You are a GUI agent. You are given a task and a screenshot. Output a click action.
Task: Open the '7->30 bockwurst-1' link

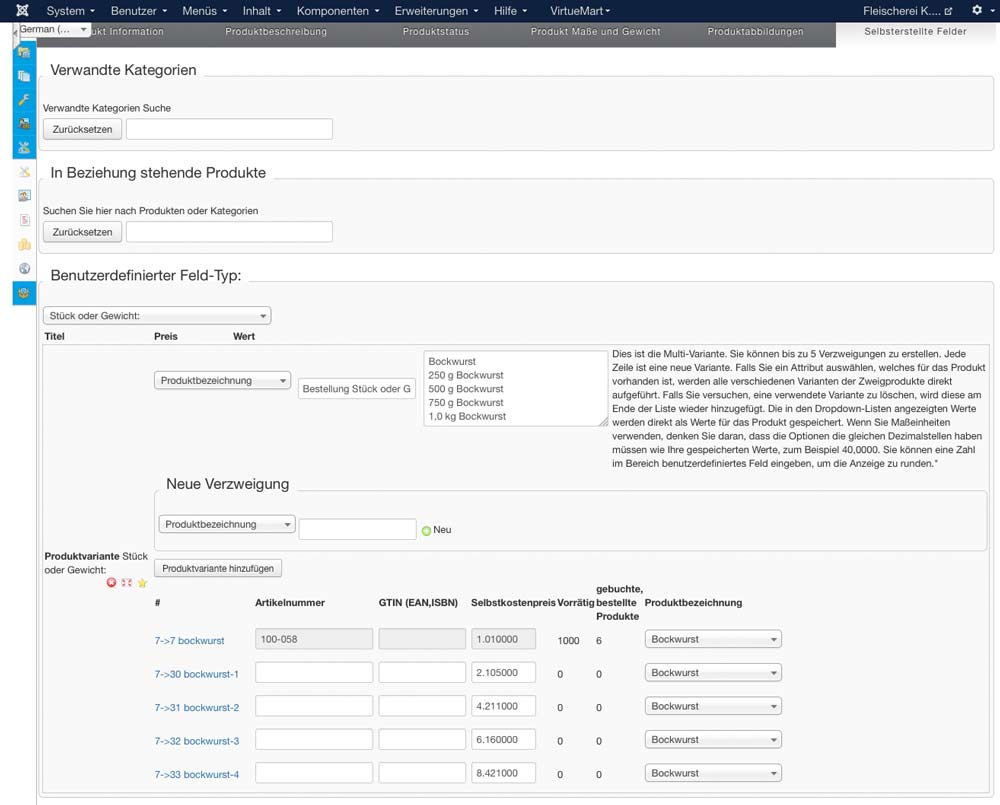(196, 674)
